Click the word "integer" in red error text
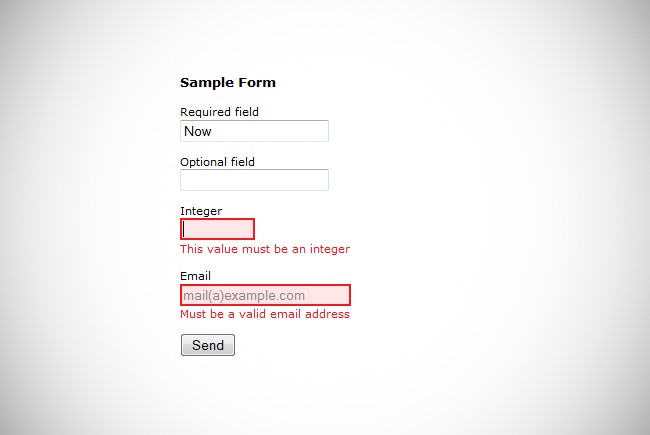 click(328, 249)
